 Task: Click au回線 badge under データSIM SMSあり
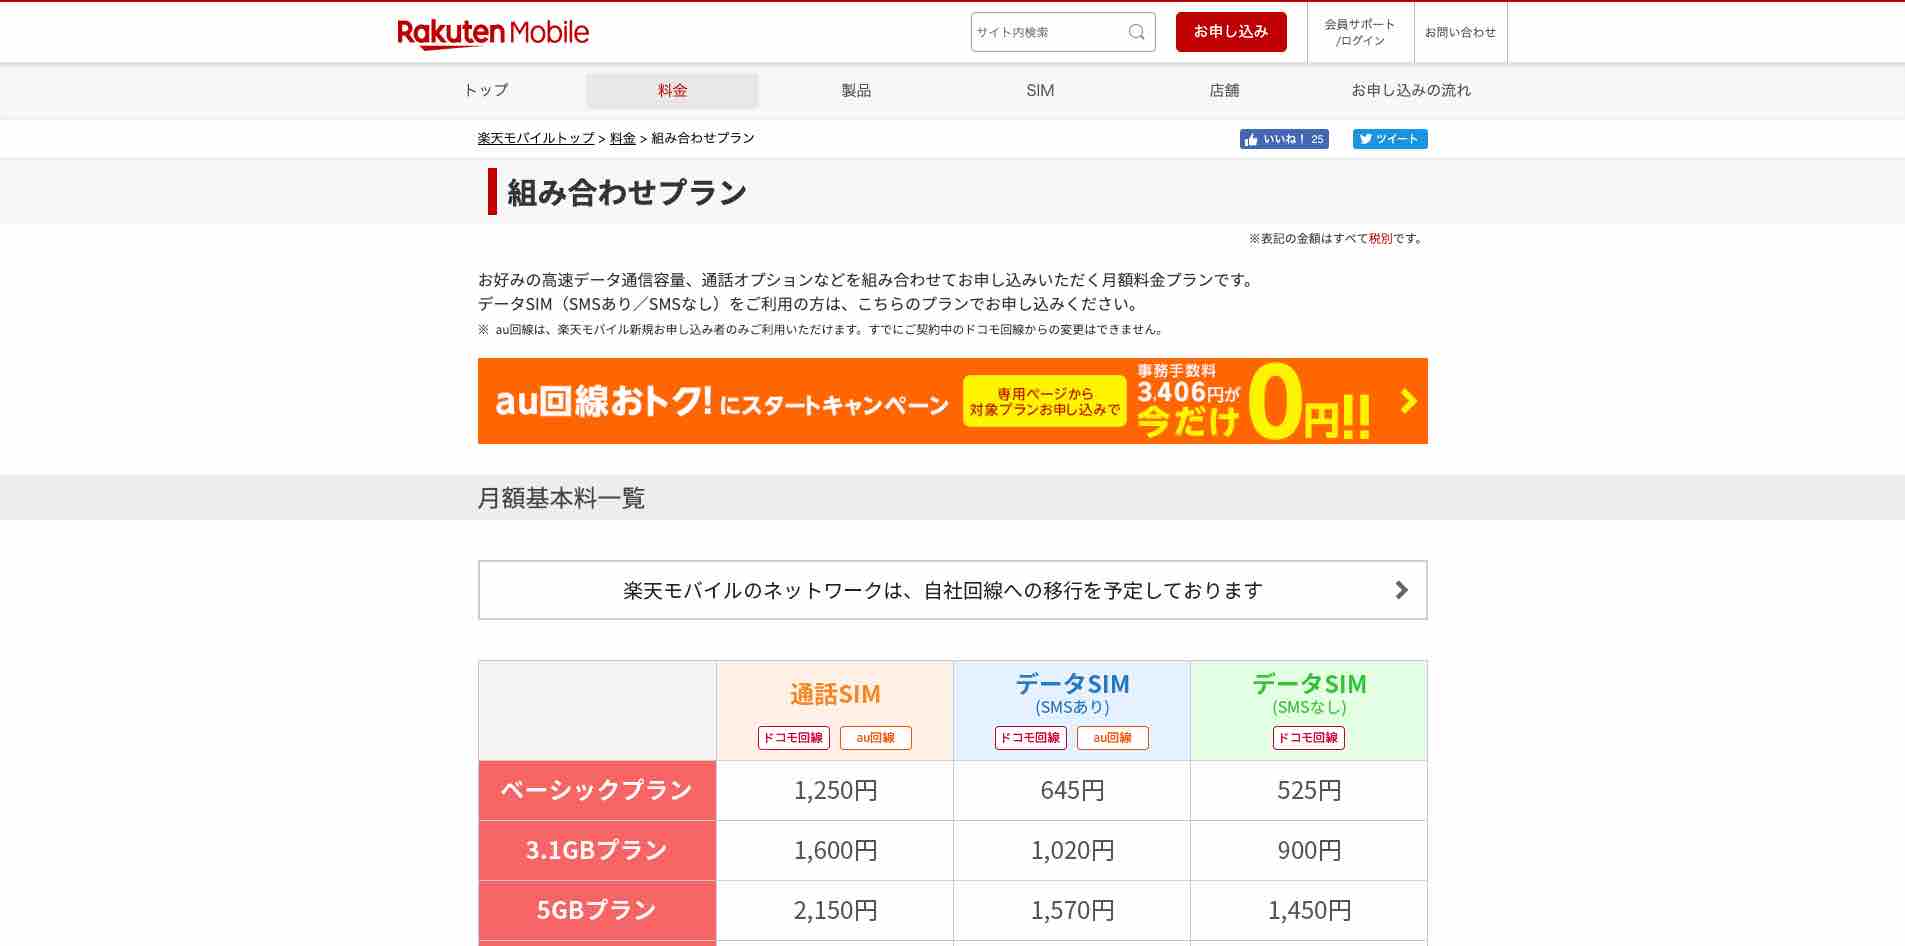(x=1112, y=738)
